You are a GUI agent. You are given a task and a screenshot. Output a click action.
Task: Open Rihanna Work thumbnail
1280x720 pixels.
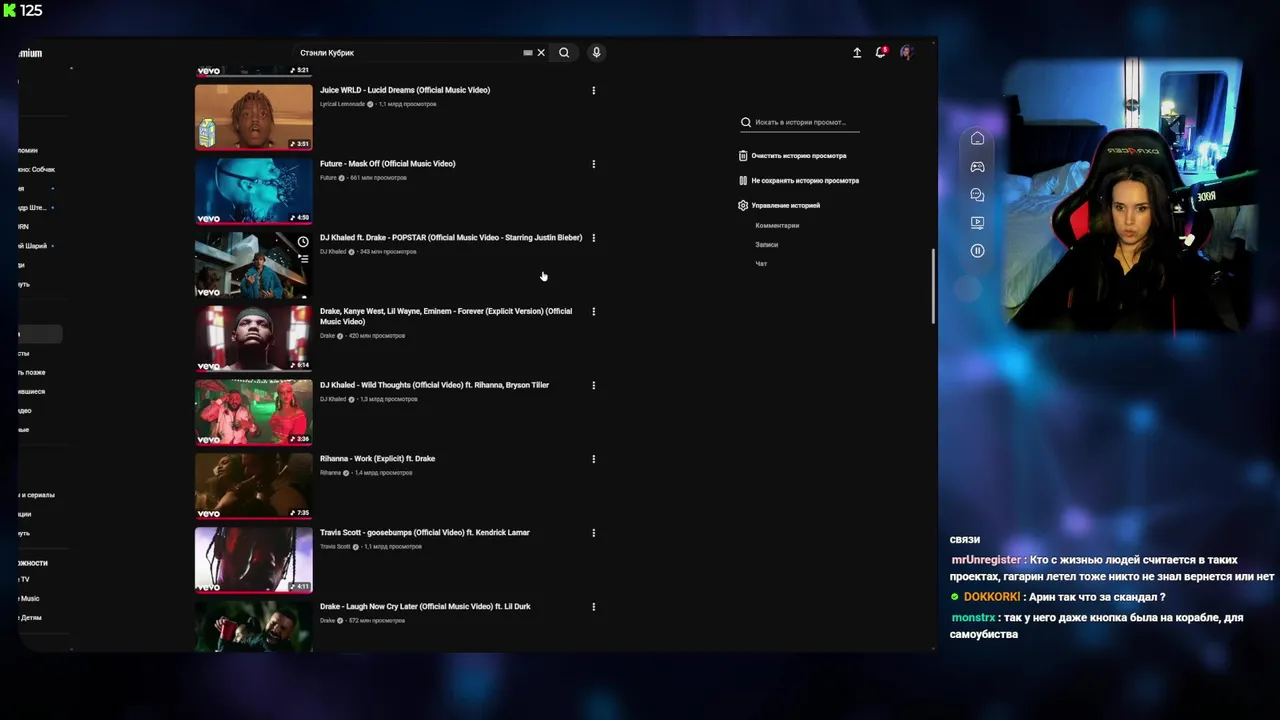(254, 486)
